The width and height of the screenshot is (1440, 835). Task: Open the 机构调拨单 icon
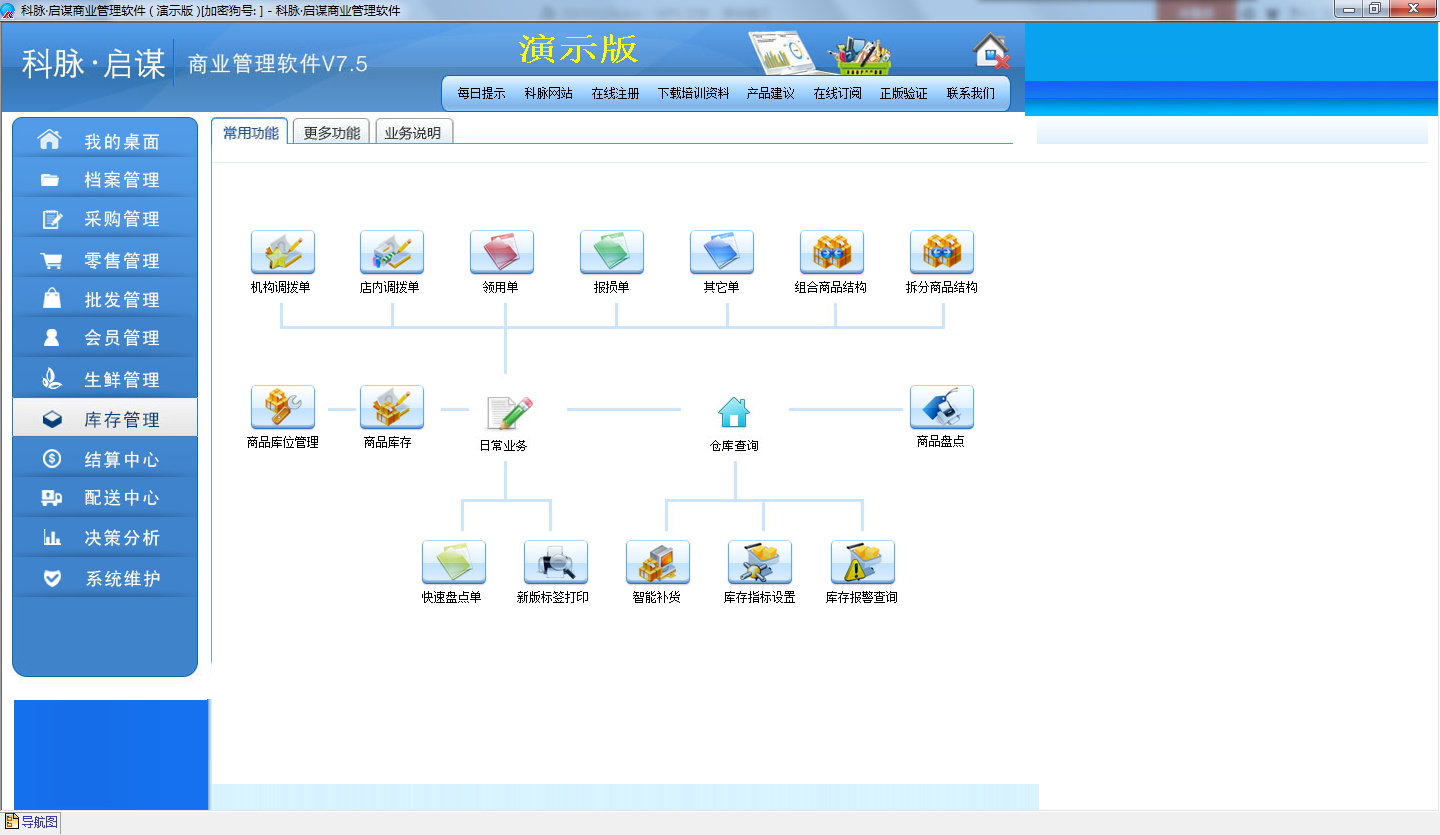[x=283, y=252]
